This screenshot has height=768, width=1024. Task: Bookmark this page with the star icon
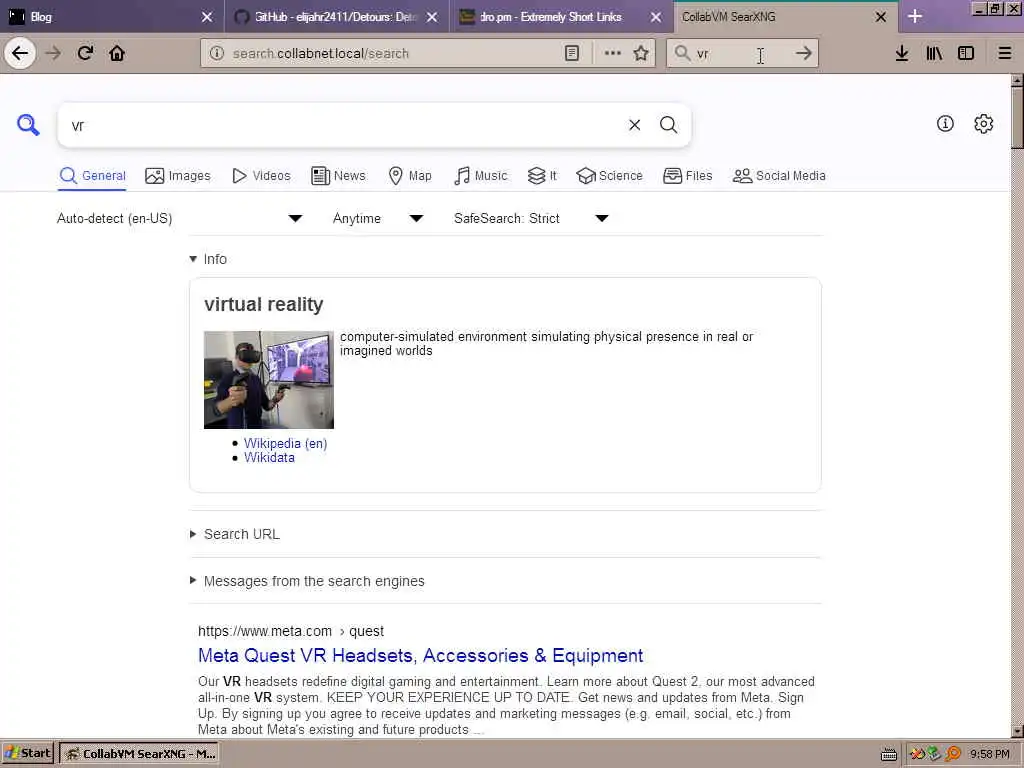(x=641, y=53)
